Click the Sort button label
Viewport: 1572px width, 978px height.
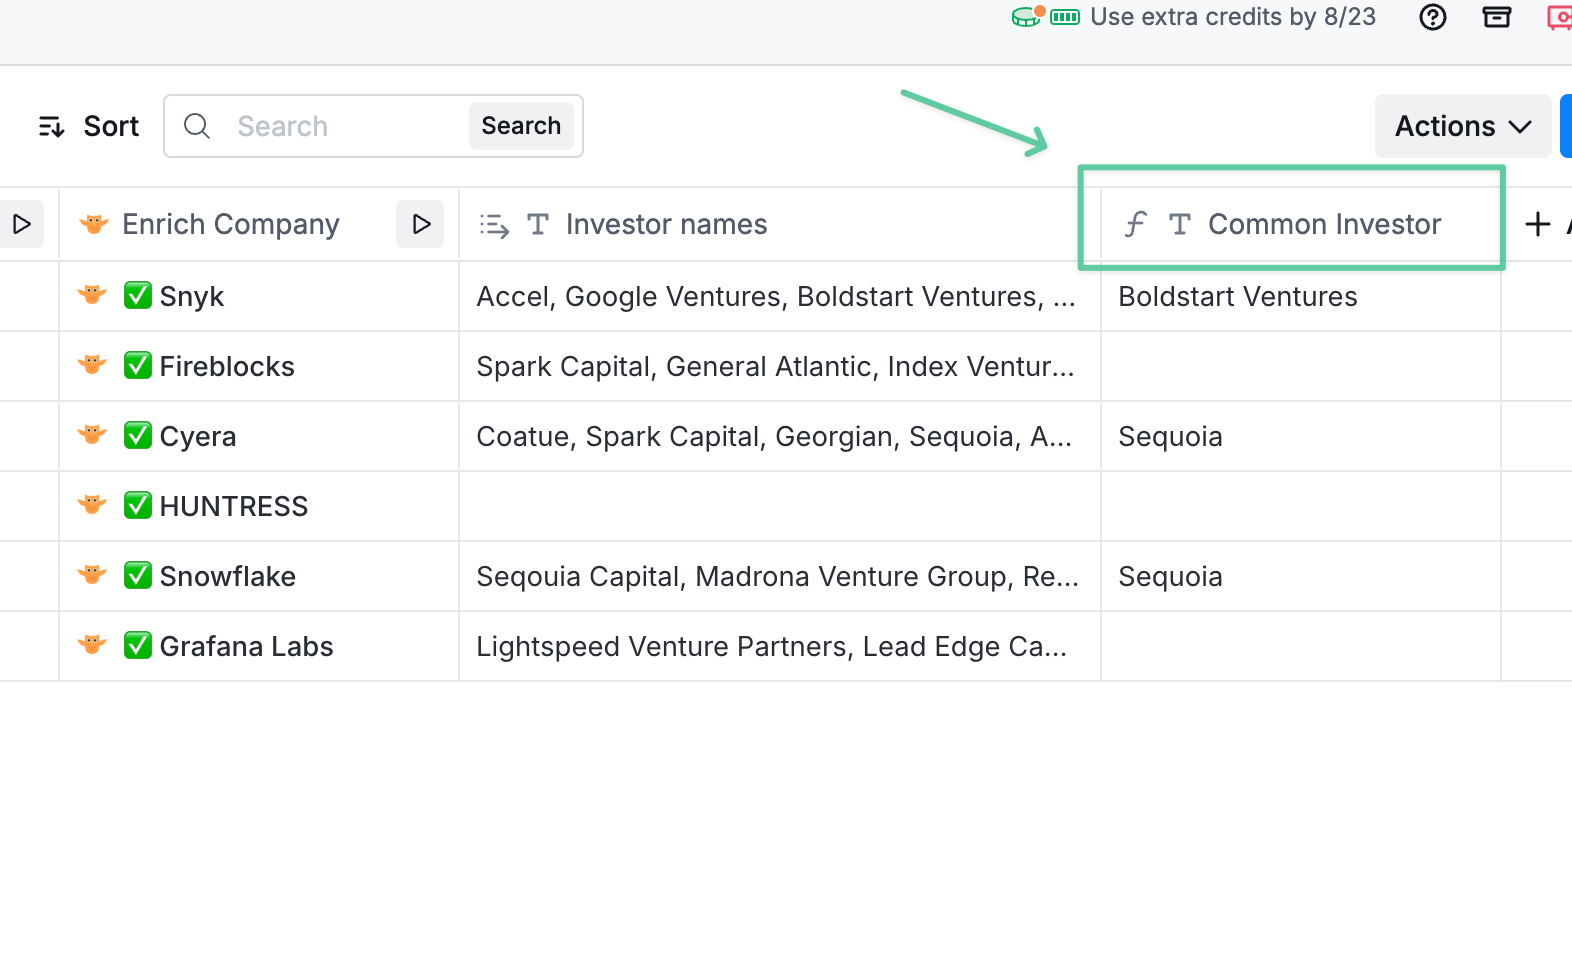(x=111, y=126)
